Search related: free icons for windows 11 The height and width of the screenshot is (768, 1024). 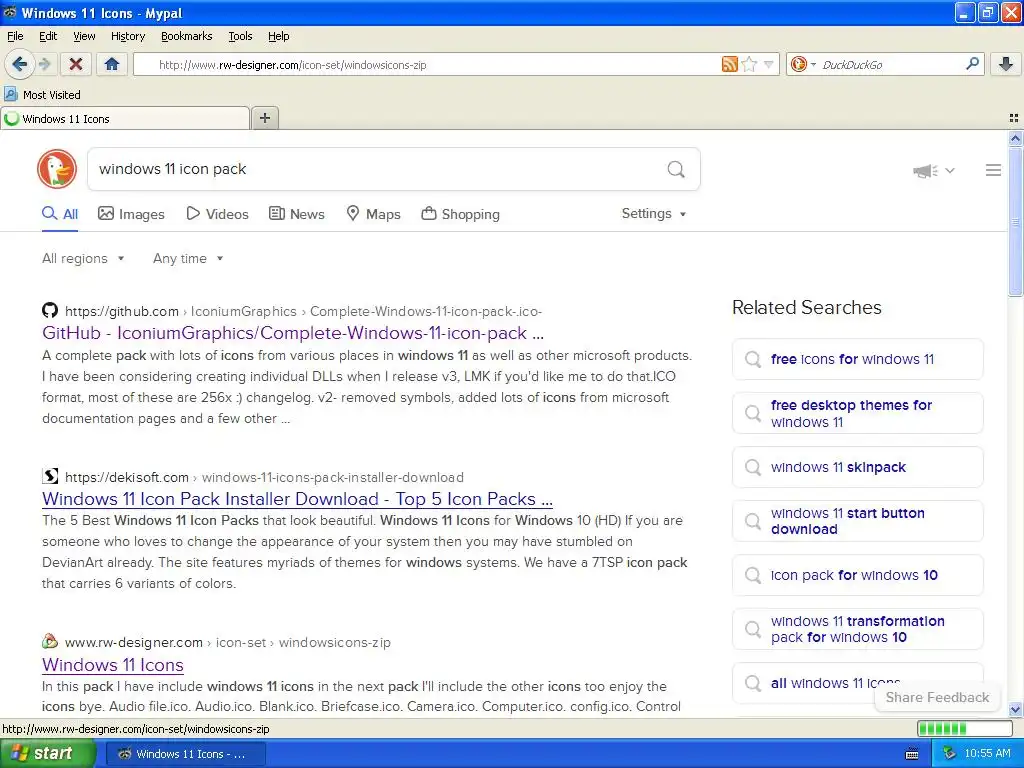pos(857,359)
